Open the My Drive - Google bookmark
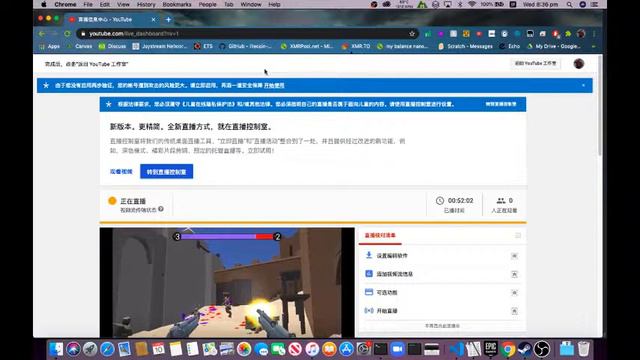The image size is (640, 360). (554, 47)
